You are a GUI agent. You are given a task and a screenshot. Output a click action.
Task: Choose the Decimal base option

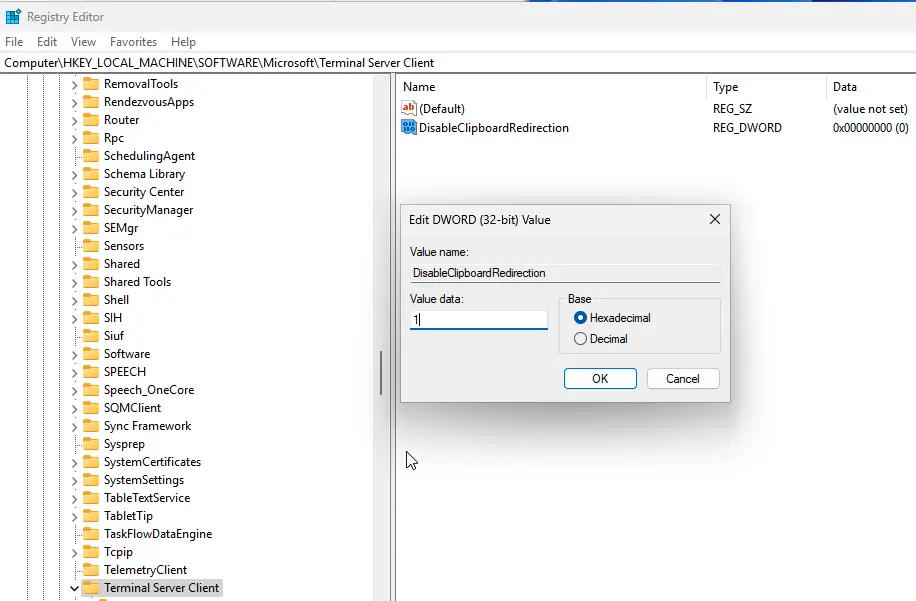(x=580, y=339)
